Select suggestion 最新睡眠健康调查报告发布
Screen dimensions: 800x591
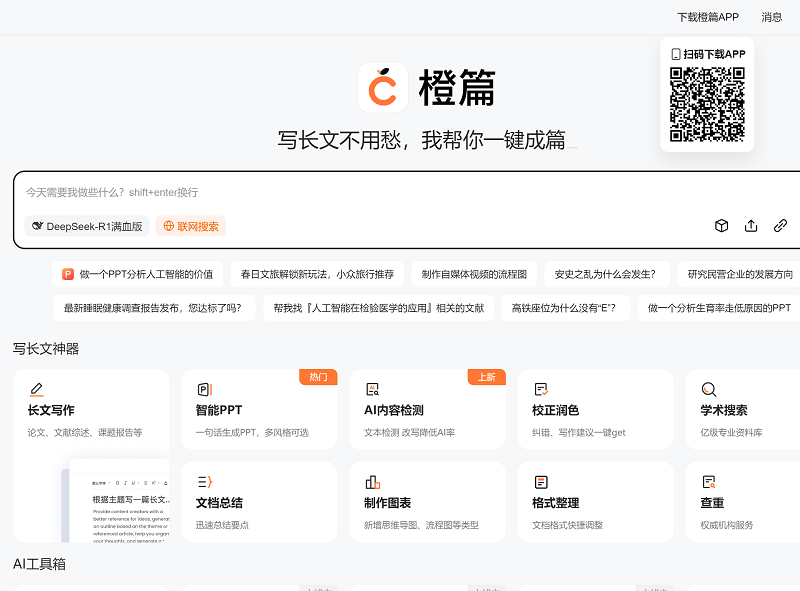[154, 308]
